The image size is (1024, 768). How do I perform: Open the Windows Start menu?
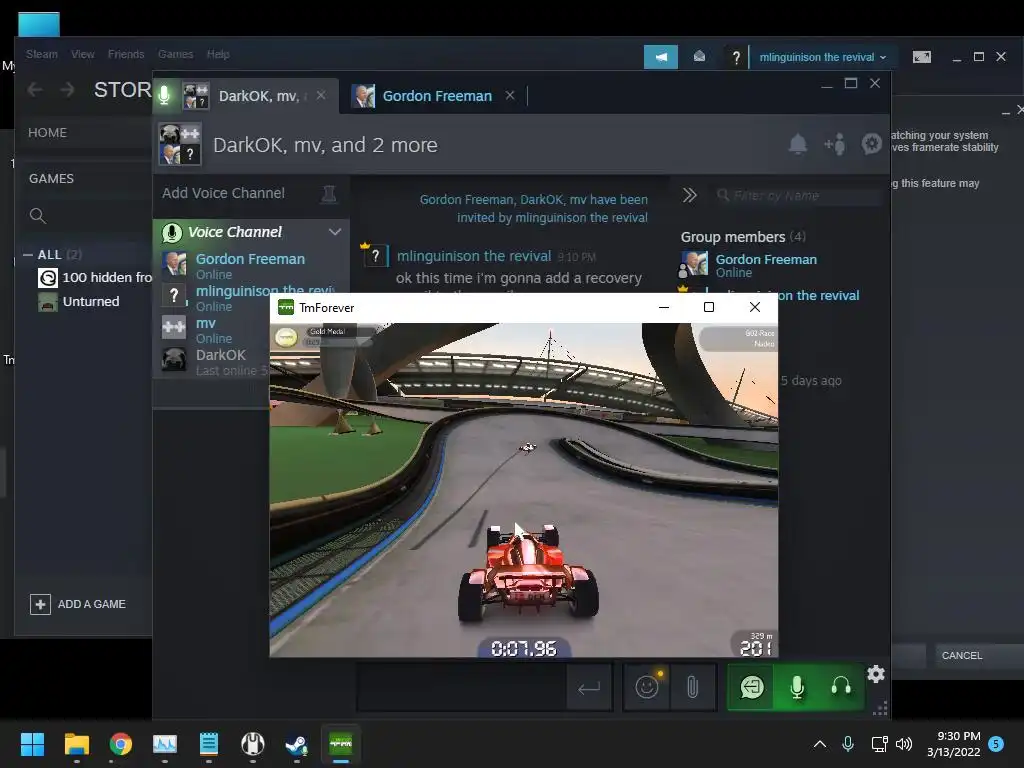point(32,744)
